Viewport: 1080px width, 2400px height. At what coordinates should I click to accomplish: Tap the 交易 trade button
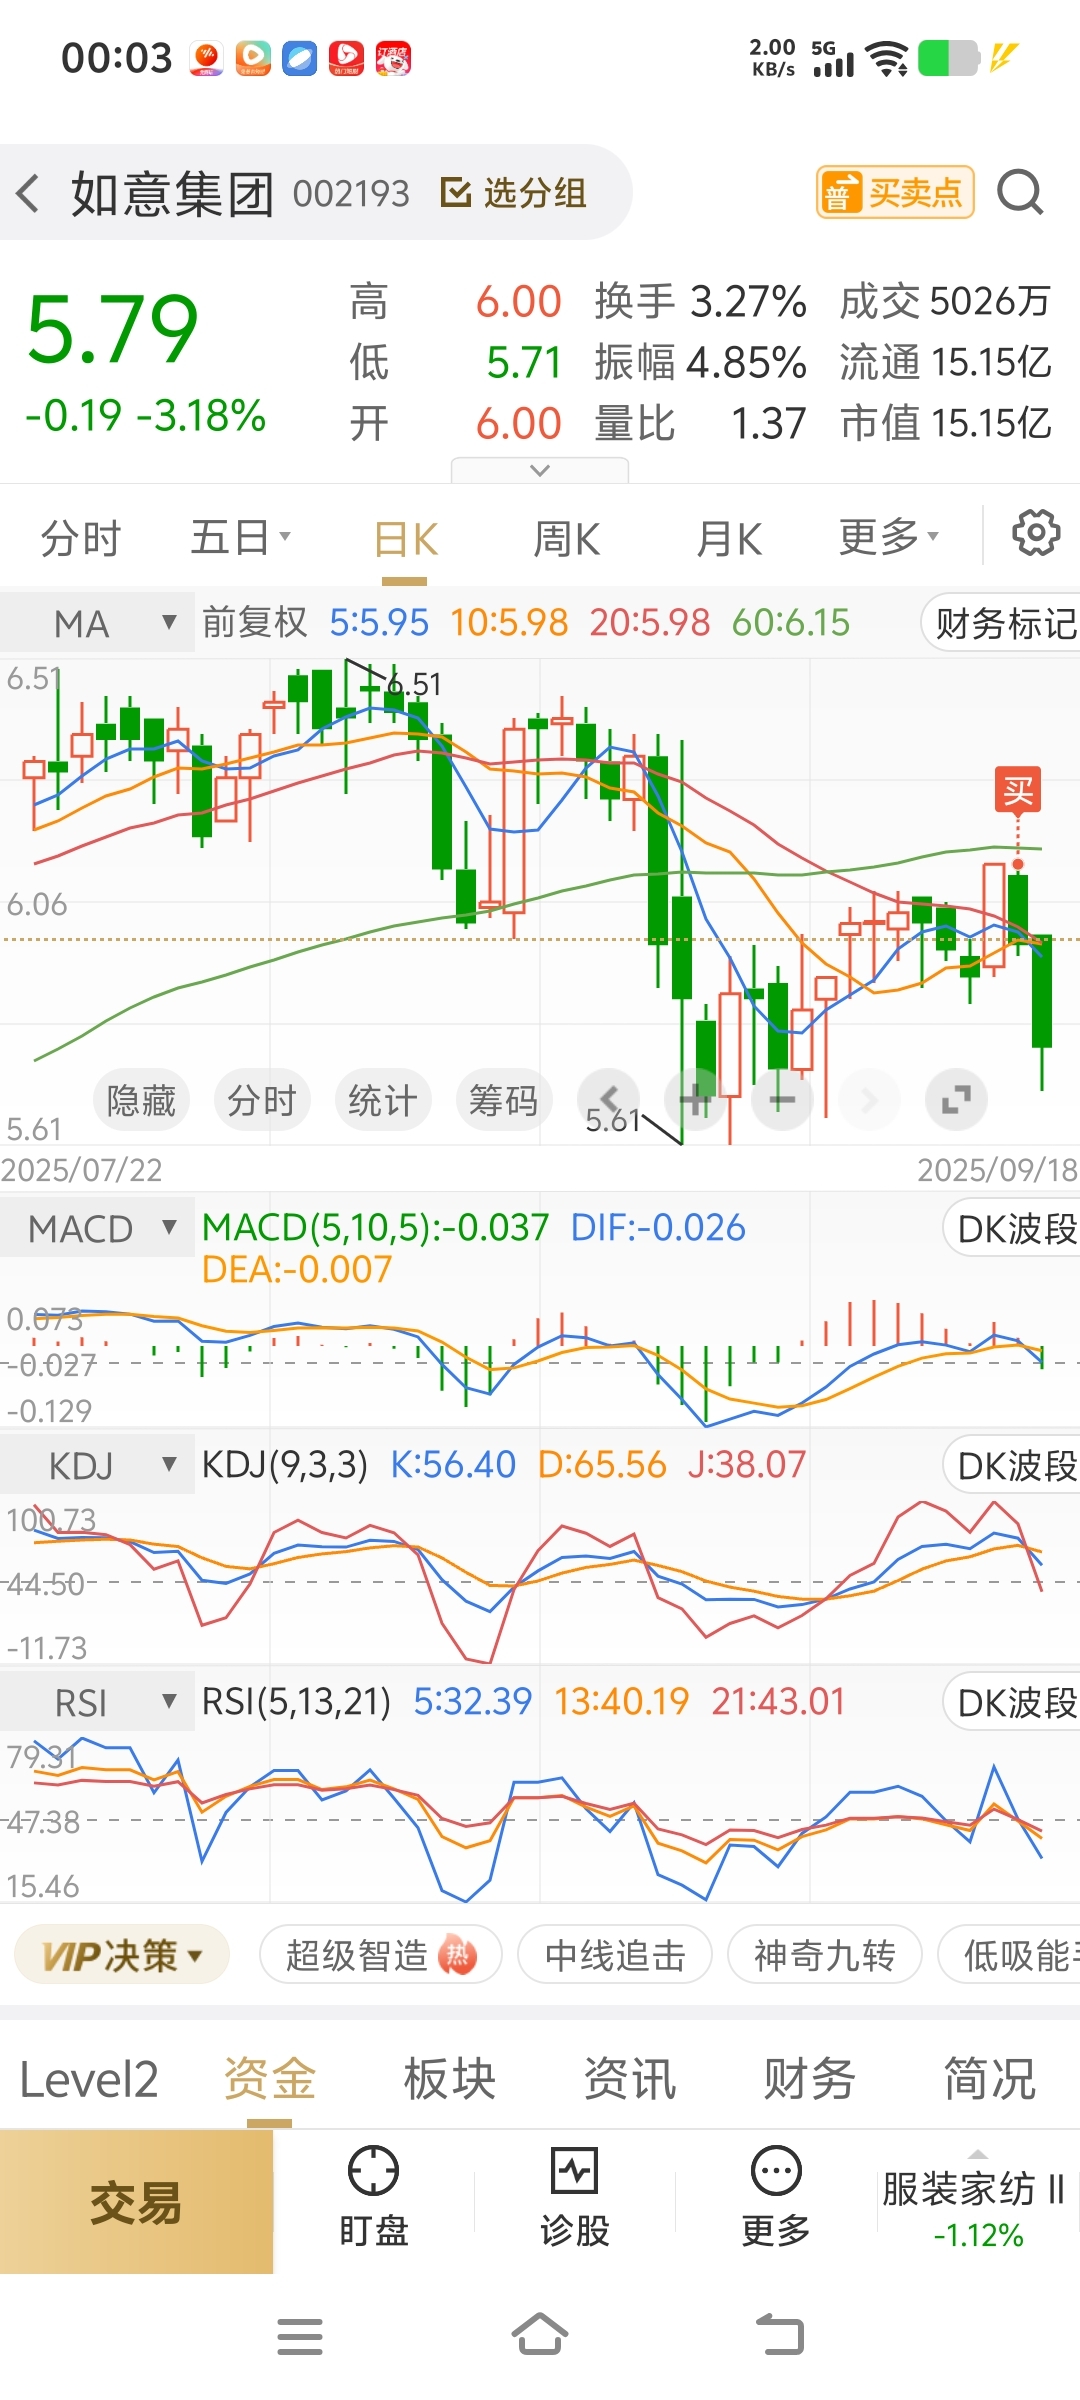click(136, 2202)
